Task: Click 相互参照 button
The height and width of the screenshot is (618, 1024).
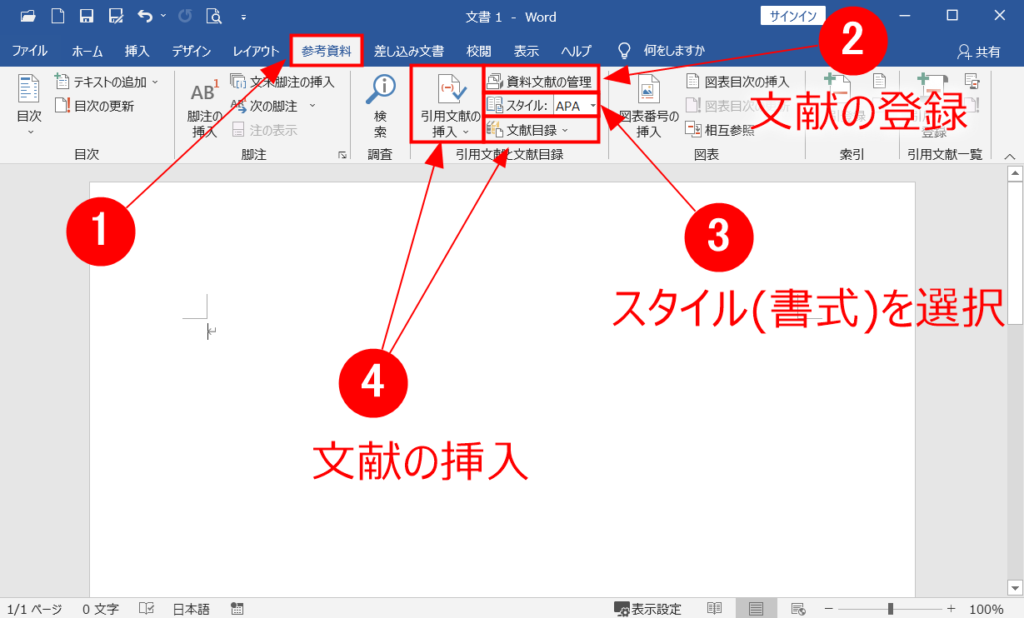Action: [720, 130]
